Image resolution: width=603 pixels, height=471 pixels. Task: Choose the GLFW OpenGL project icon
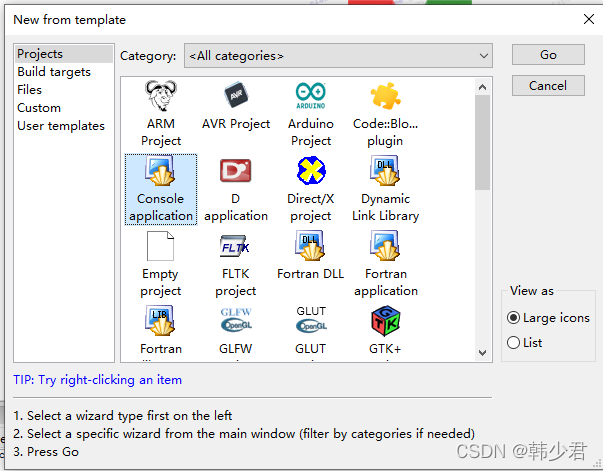[236, 320]
